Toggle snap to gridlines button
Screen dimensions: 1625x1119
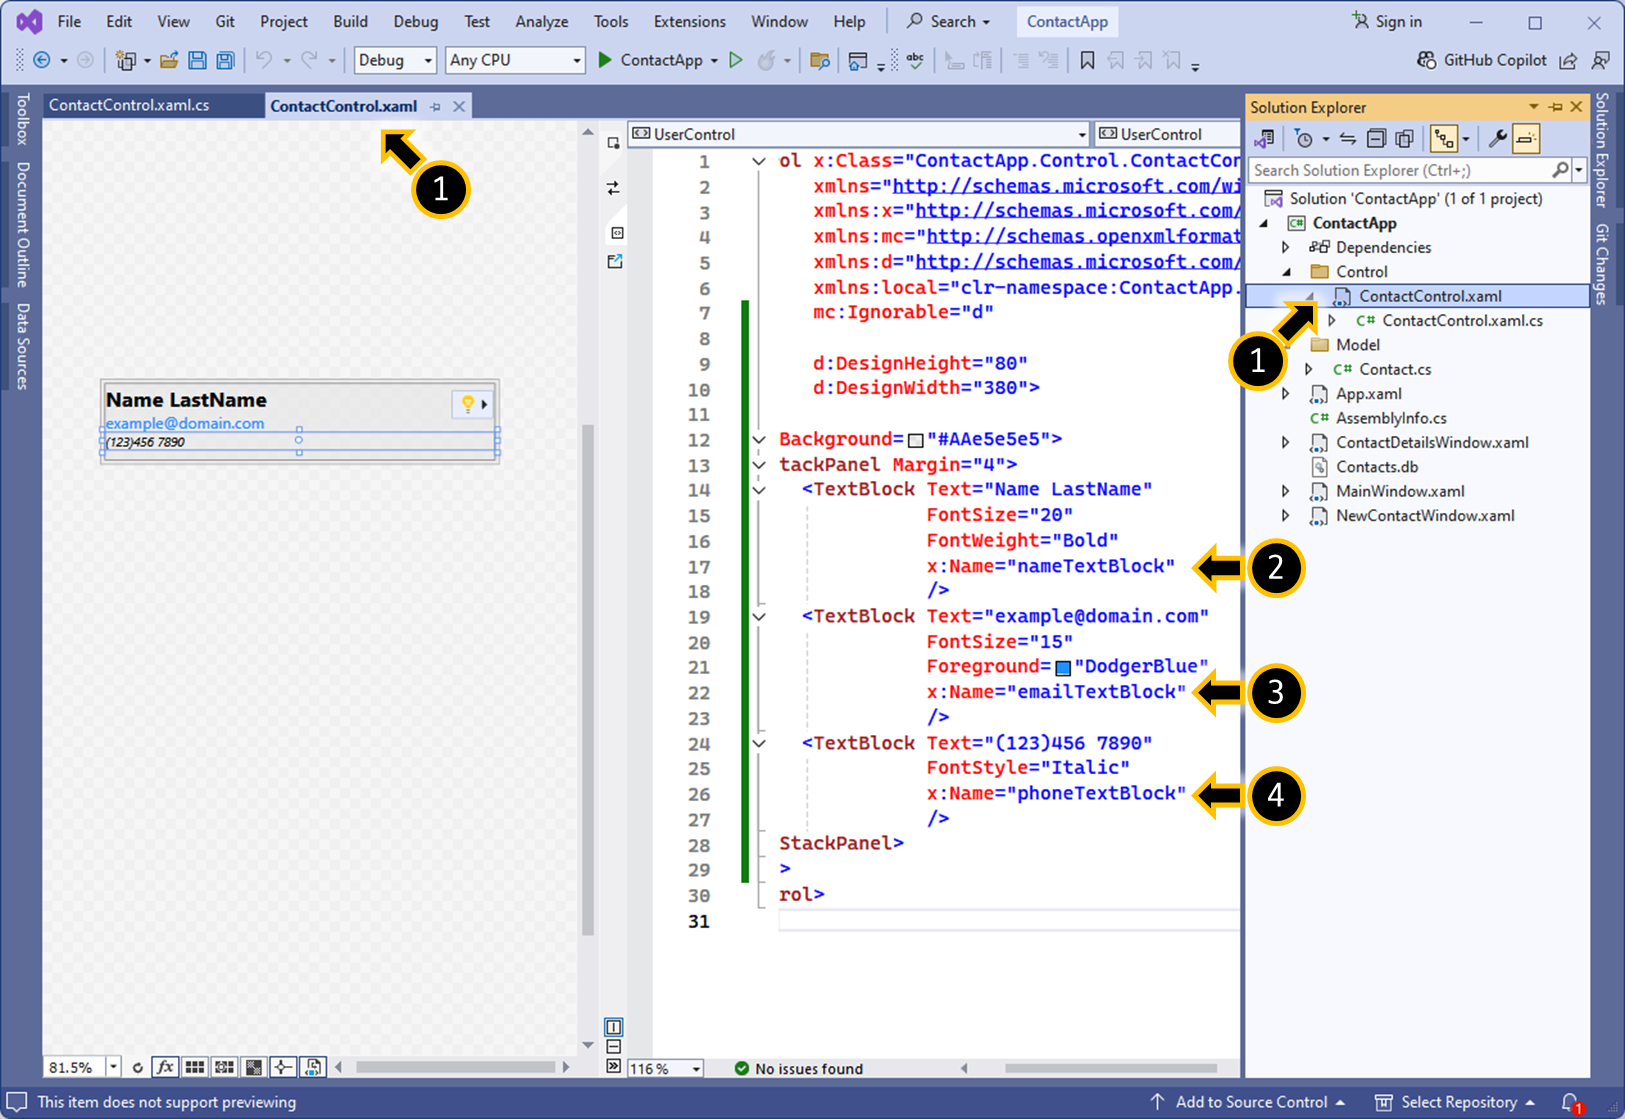coord(225,1067)
